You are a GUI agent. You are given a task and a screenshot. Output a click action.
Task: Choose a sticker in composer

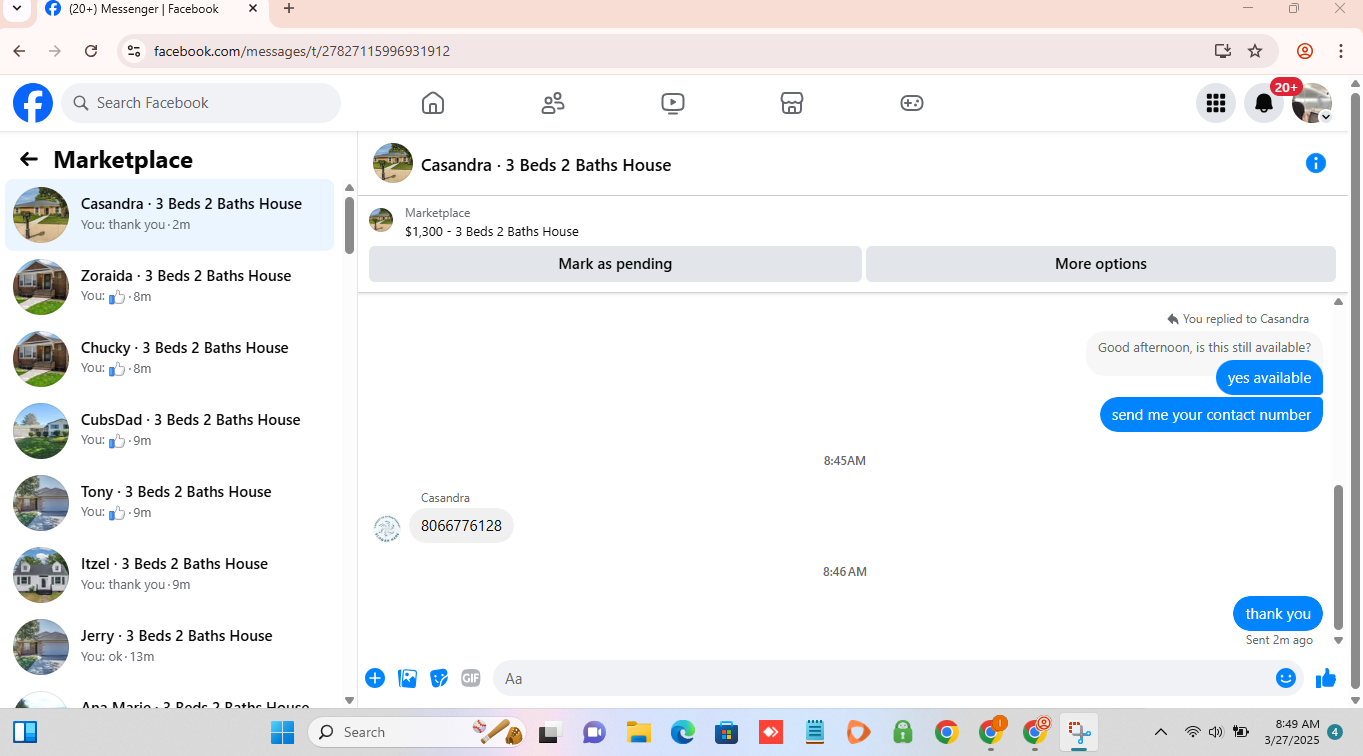pos(439,678)
